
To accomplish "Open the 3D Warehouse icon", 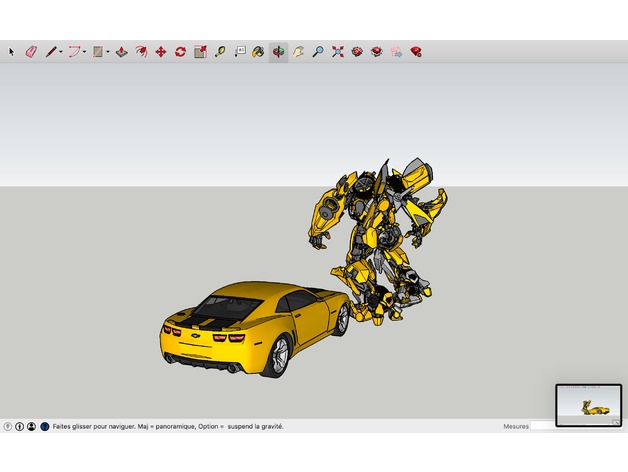I will [x=357, y=52].
